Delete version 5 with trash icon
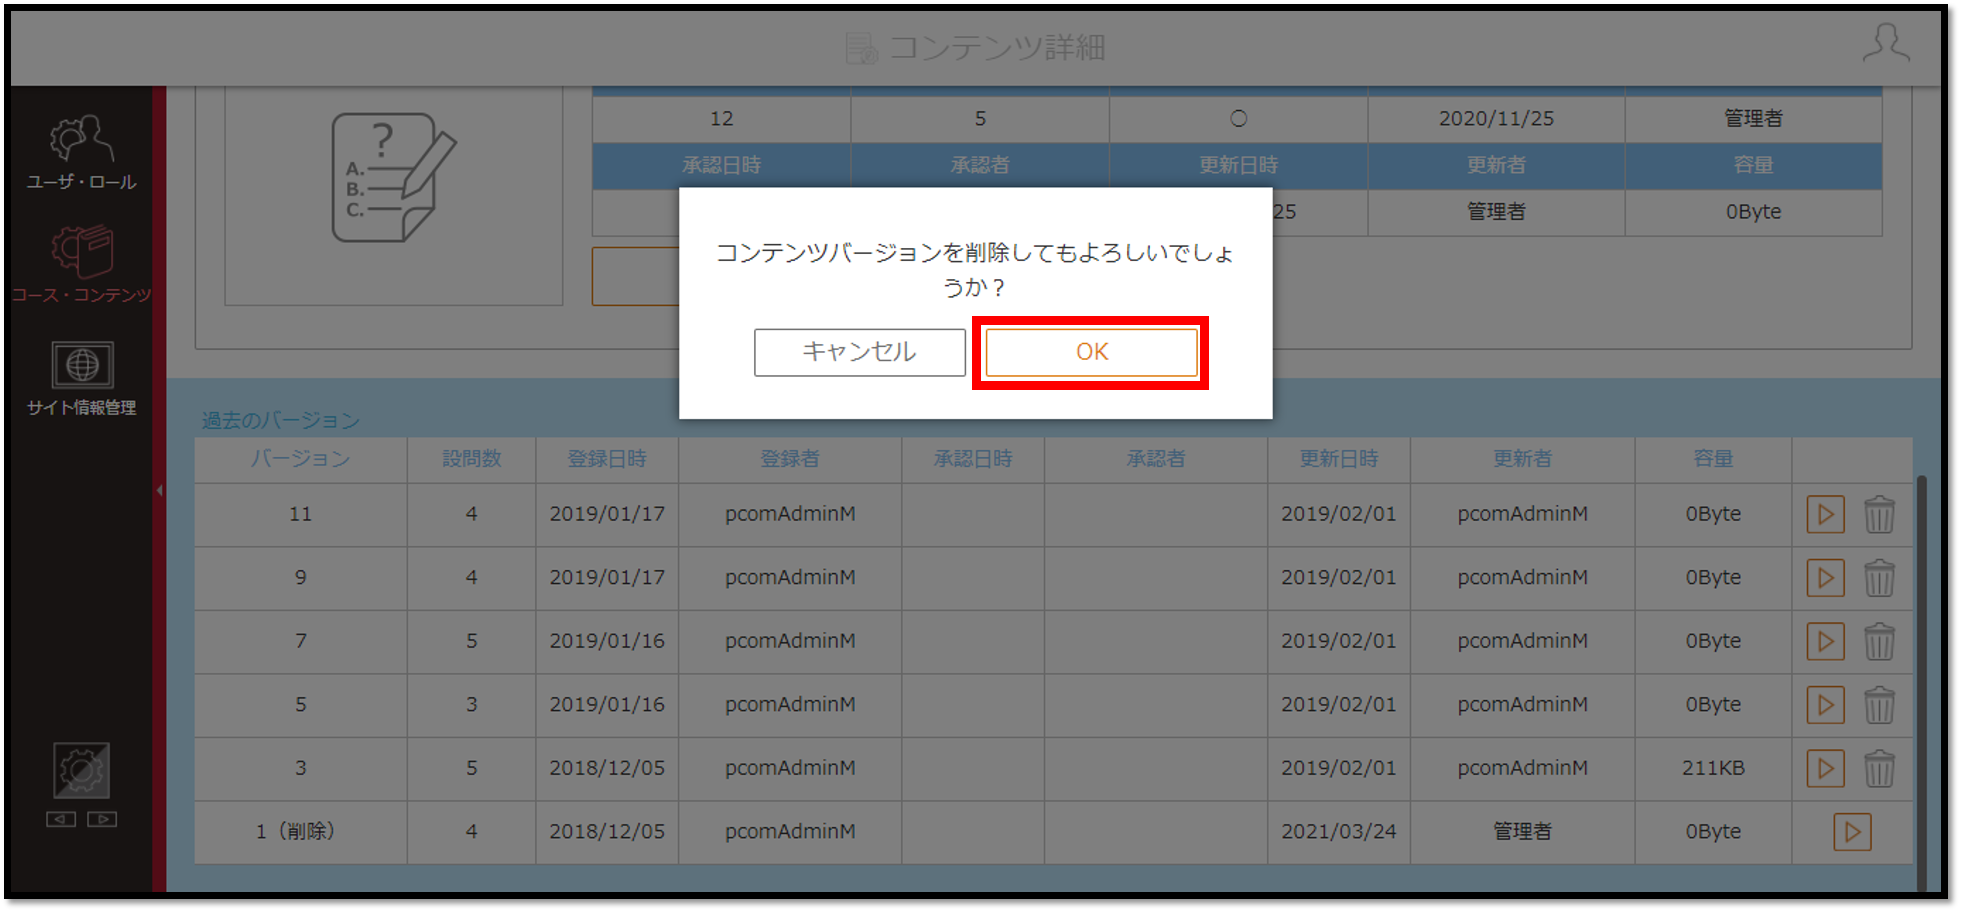 [x=1879, y=705]
